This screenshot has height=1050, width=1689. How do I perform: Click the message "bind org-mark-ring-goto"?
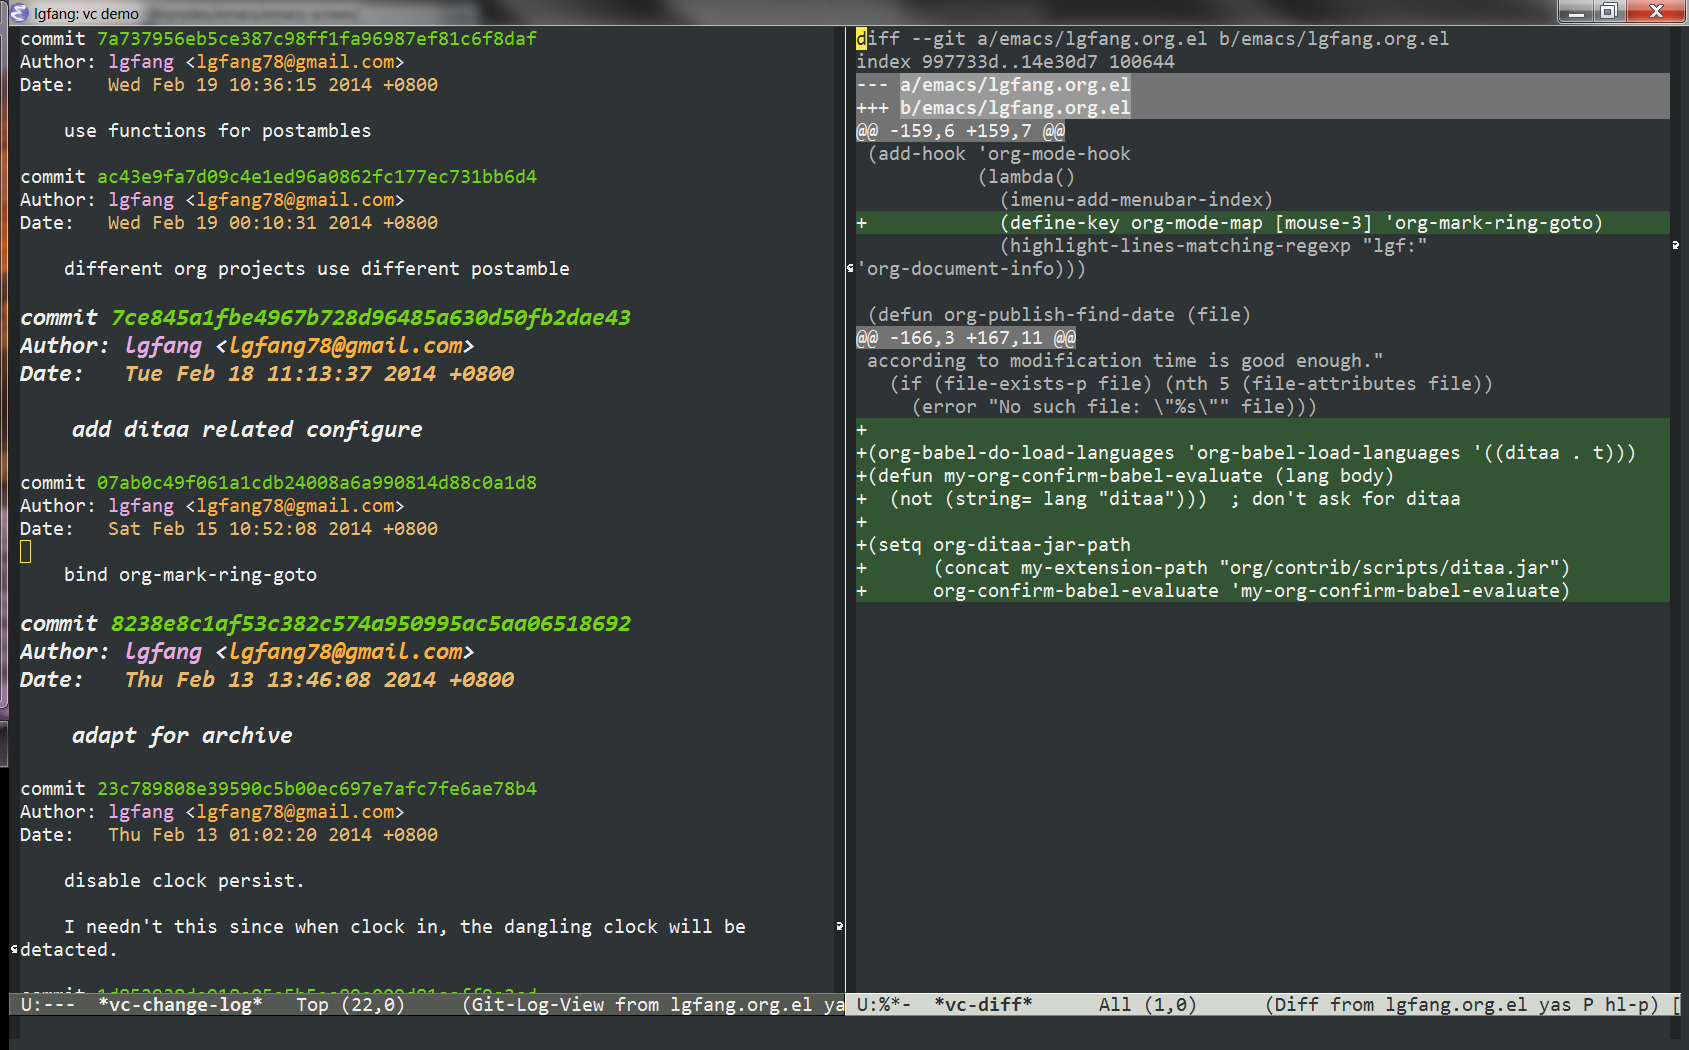[190, 575]
